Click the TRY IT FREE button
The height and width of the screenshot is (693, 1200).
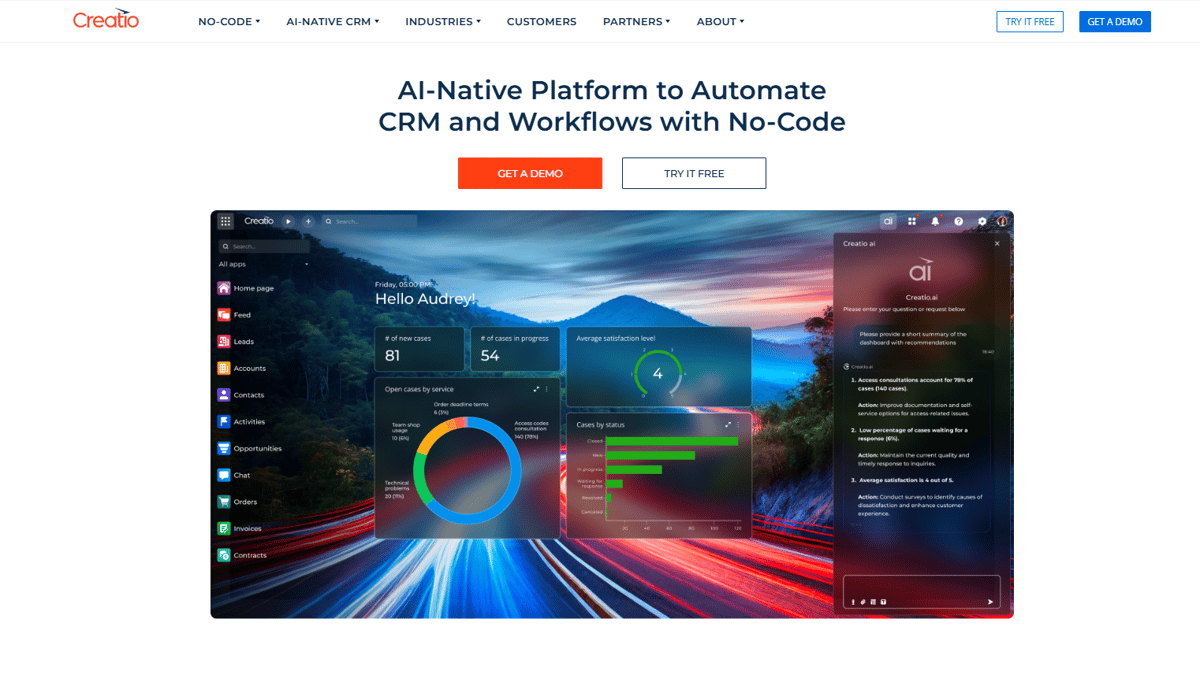click(693, 173)
